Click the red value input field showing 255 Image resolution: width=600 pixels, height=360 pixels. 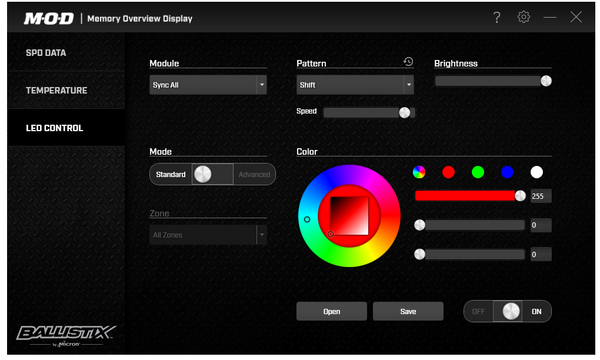tap(541, 196)
